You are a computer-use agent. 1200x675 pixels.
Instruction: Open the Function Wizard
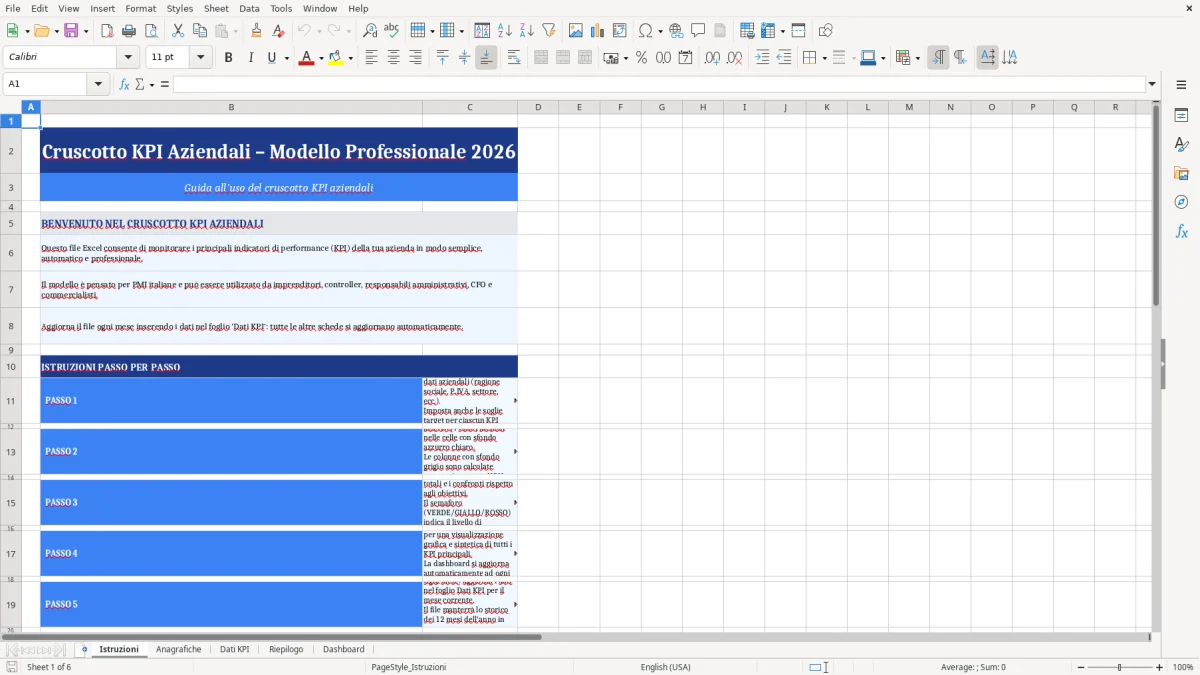124,84
